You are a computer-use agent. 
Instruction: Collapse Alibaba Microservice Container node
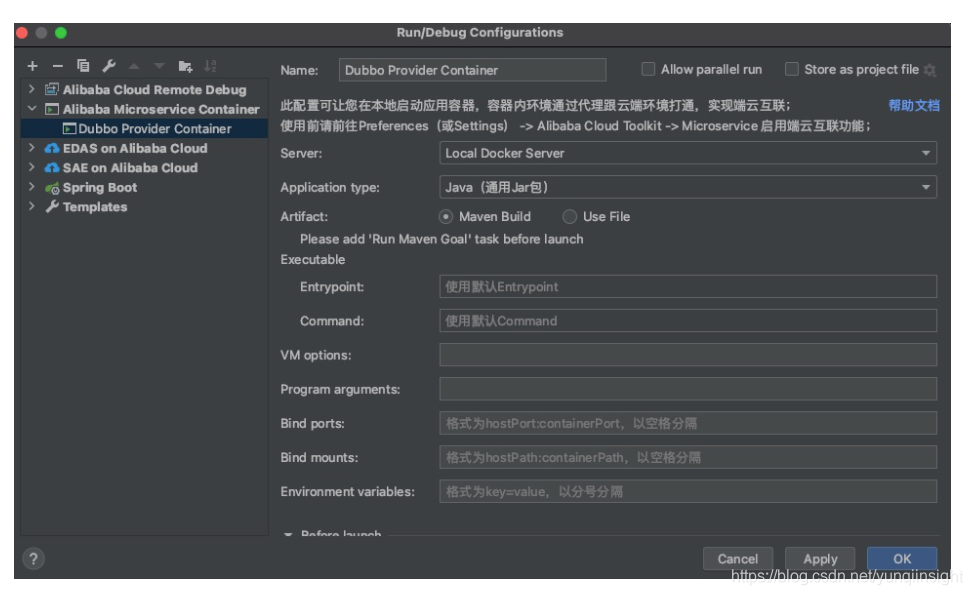[32, 109]
